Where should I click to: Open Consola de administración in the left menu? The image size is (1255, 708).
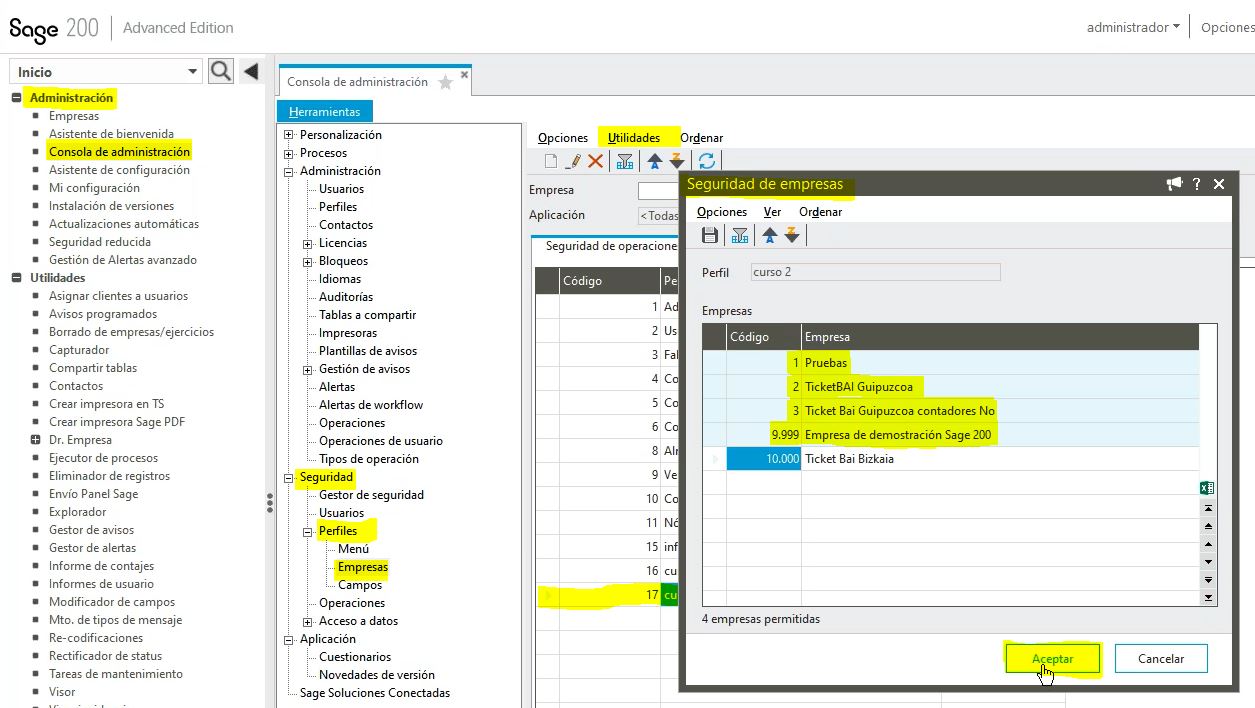click(119, 152)
